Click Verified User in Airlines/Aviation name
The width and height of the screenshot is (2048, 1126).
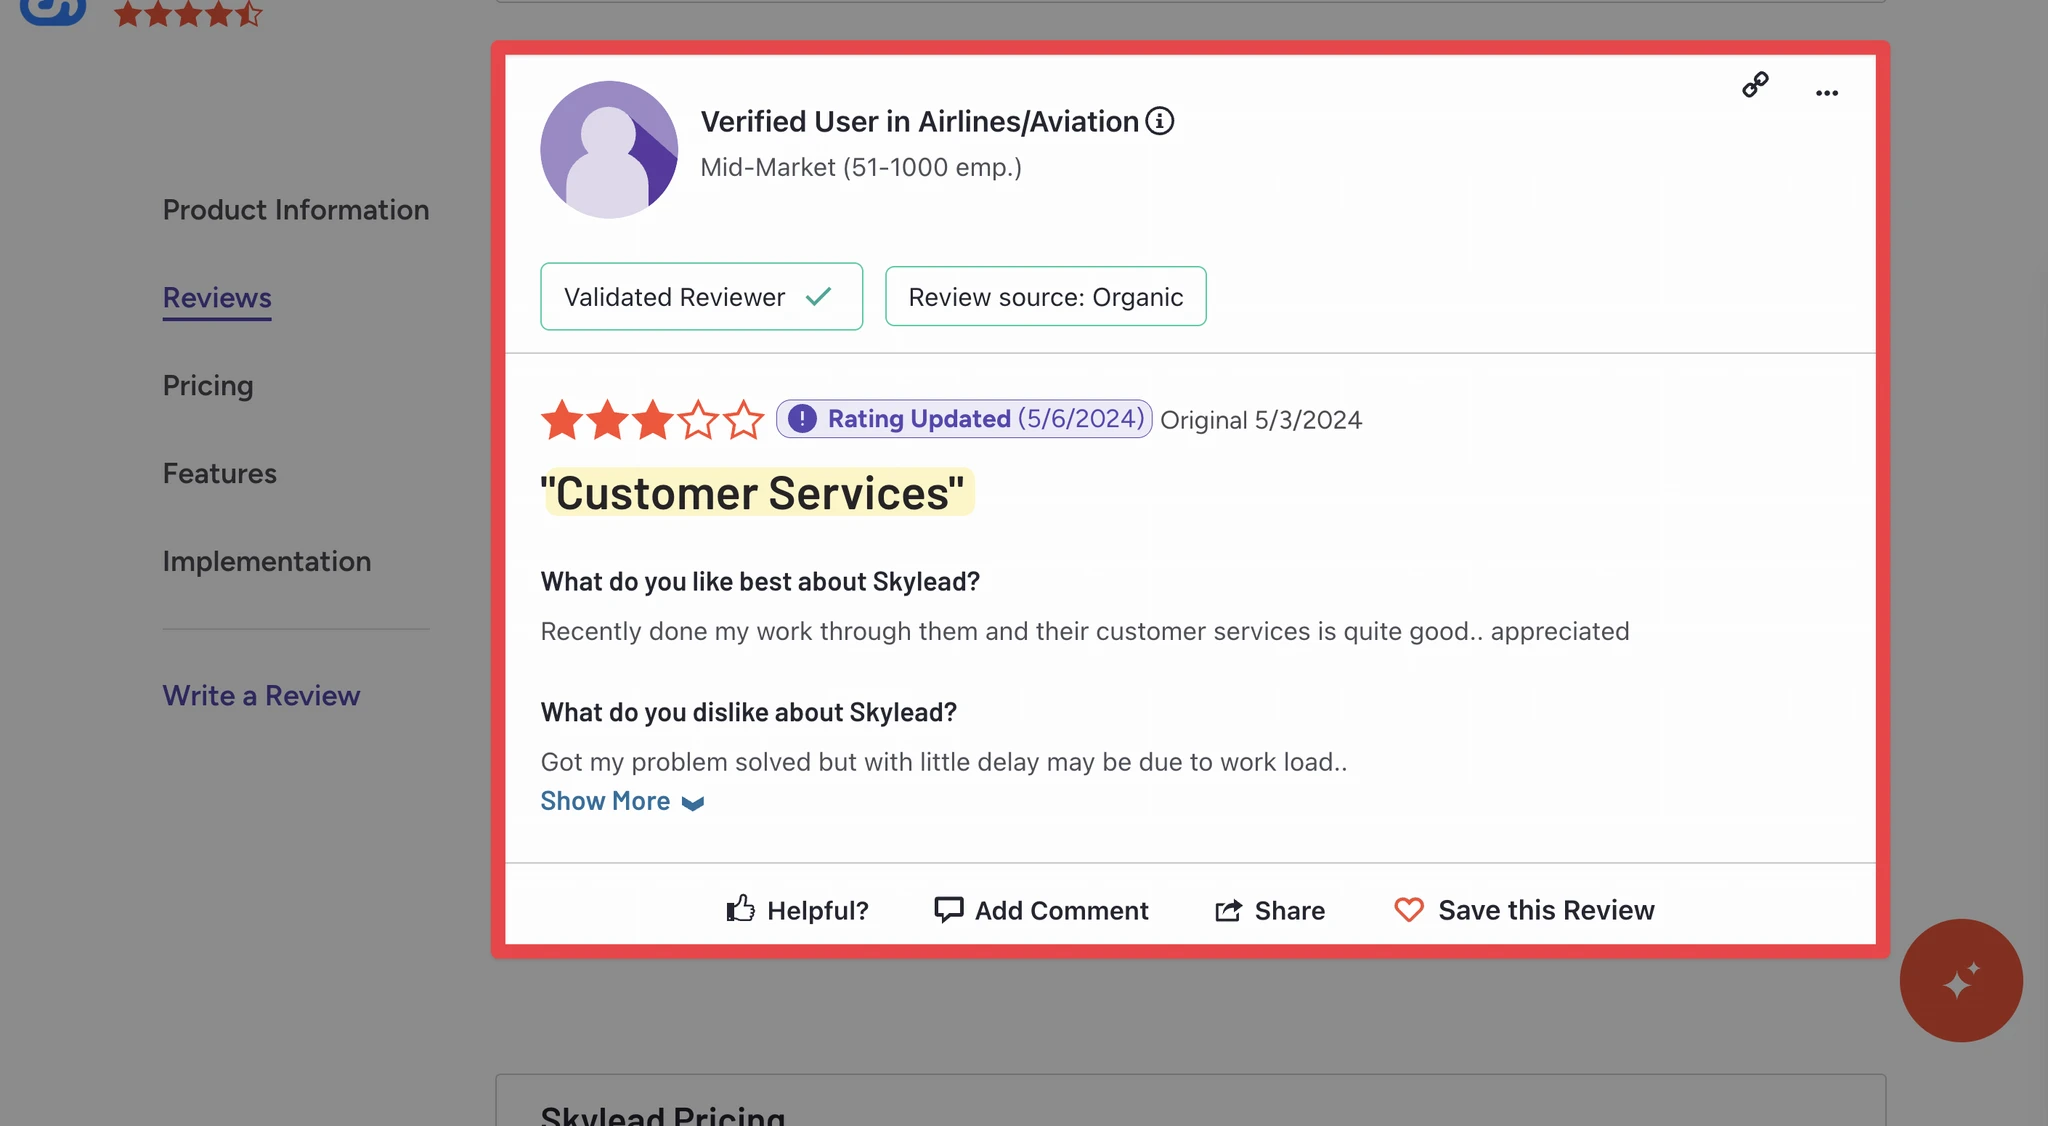point(920,121)
